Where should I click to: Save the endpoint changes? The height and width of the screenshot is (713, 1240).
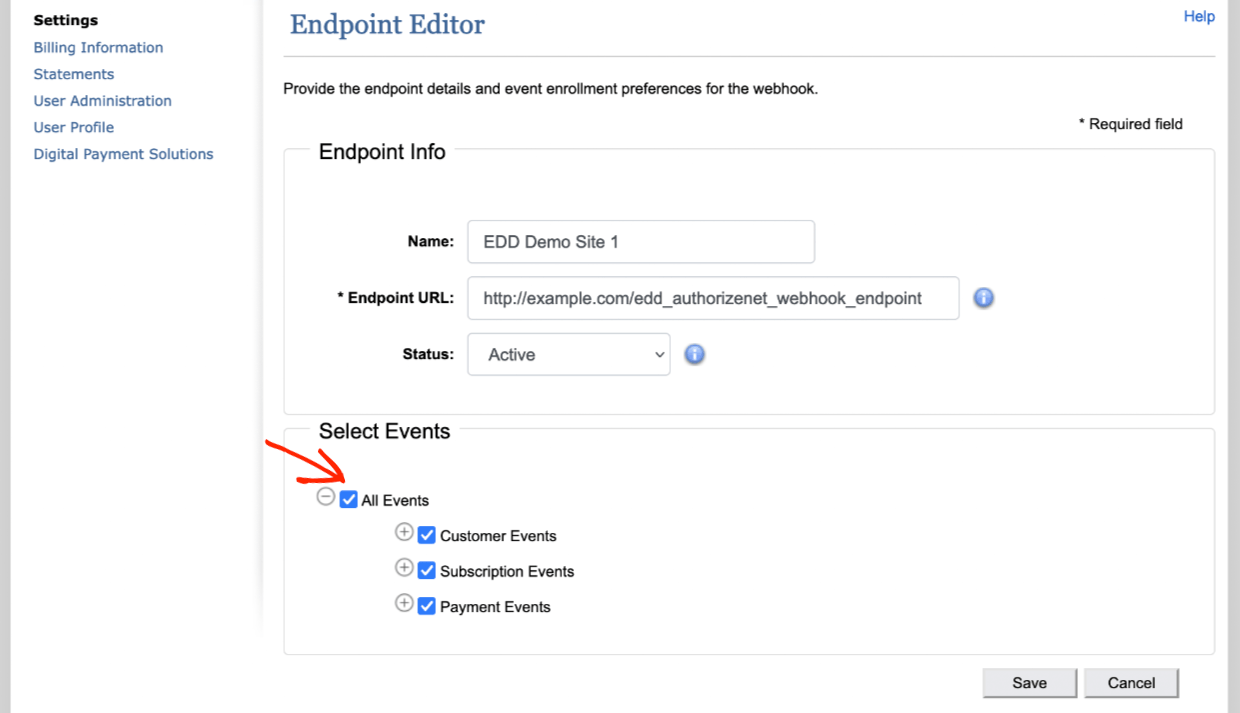1029,682
